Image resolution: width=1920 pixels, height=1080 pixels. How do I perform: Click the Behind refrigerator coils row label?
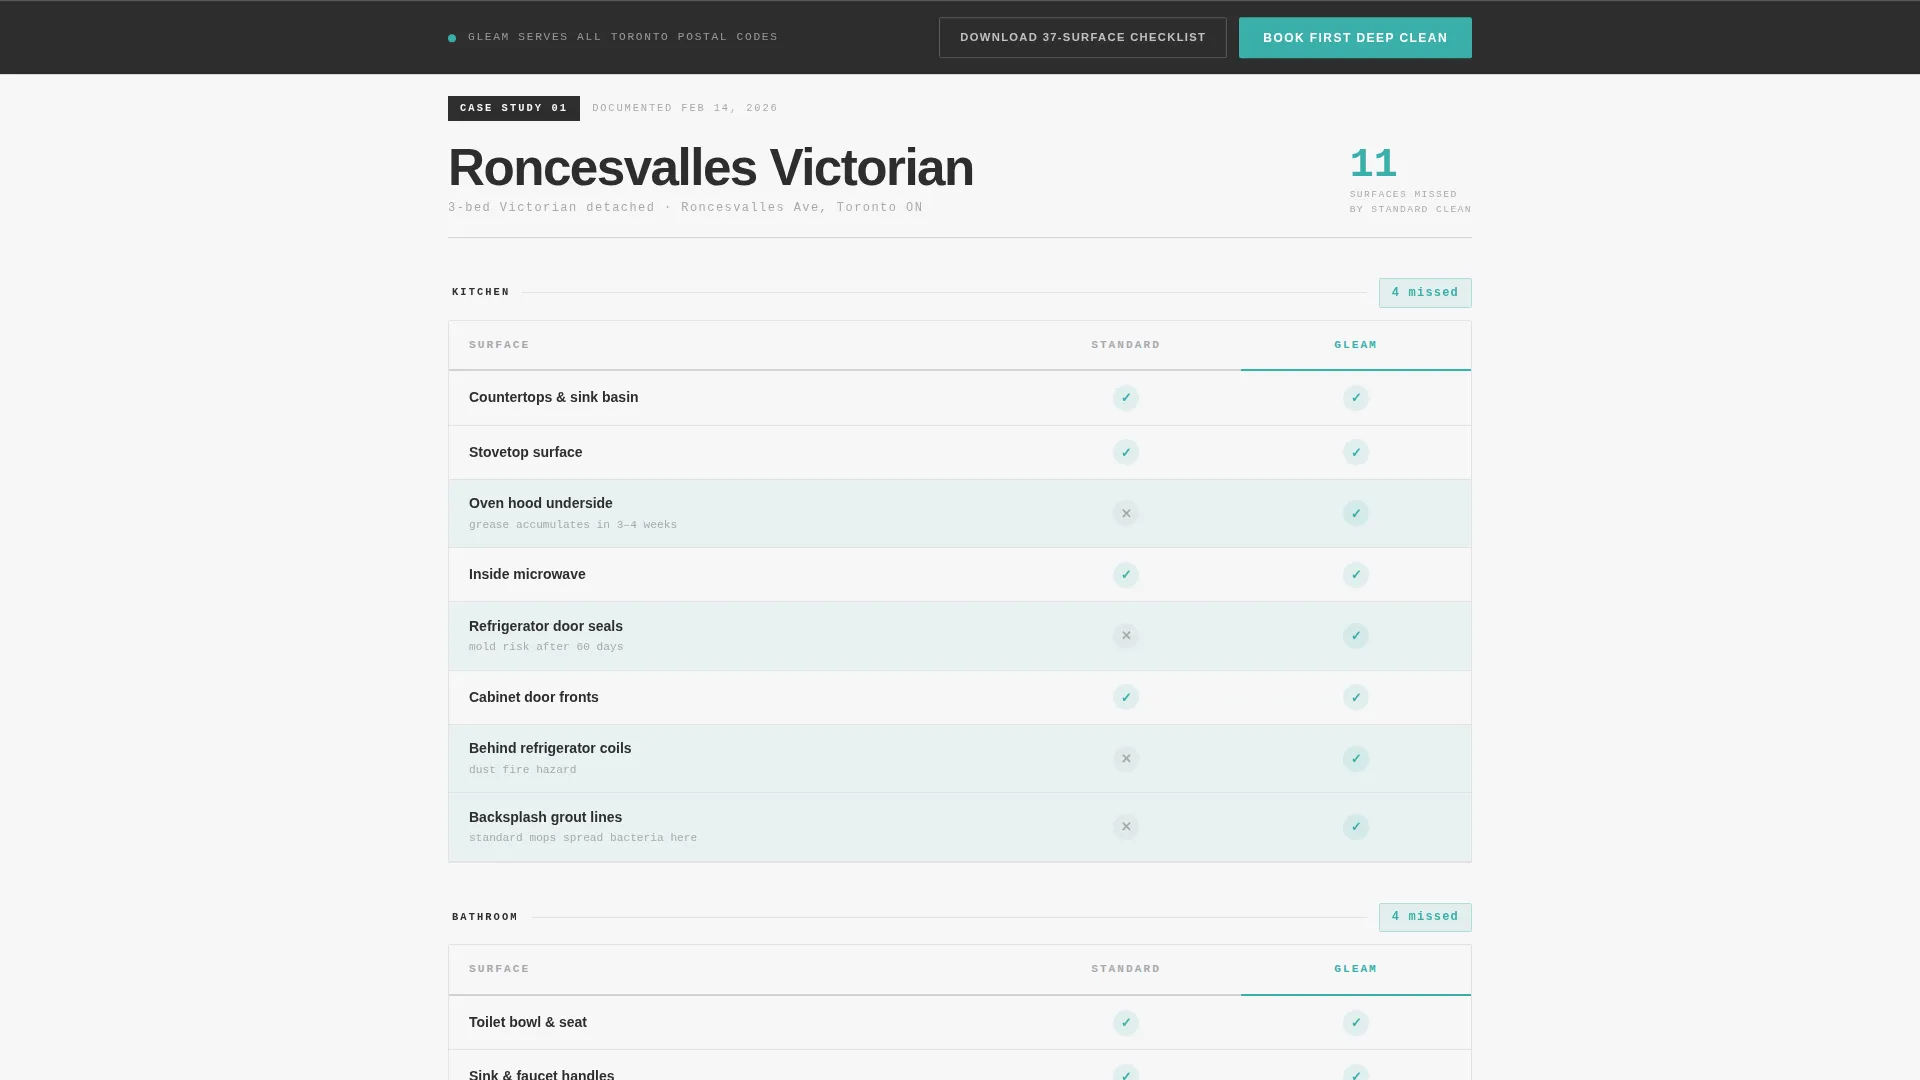550,748
